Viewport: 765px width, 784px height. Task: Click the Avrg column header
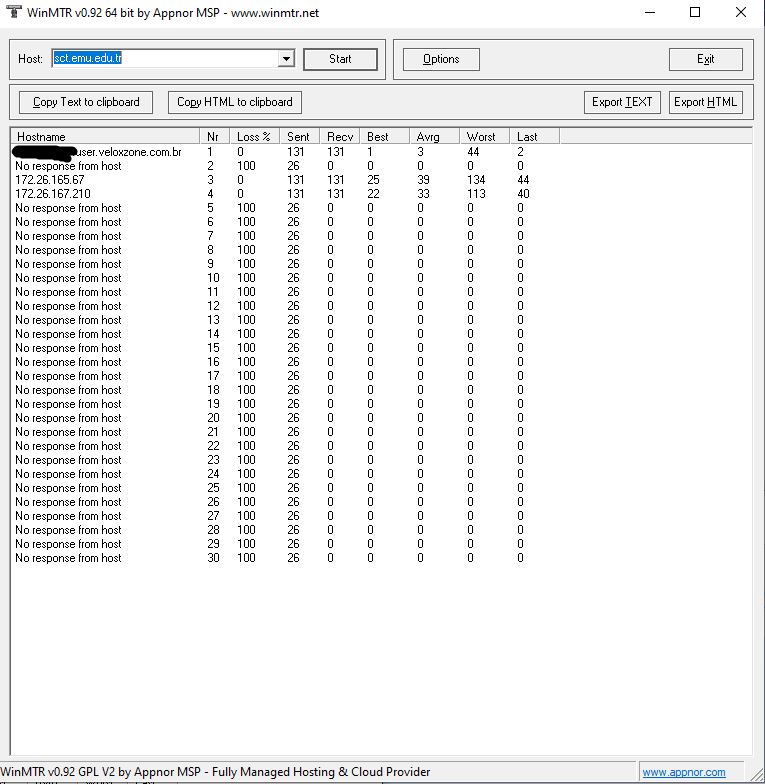pyautogui.click(x=434, y=136)
